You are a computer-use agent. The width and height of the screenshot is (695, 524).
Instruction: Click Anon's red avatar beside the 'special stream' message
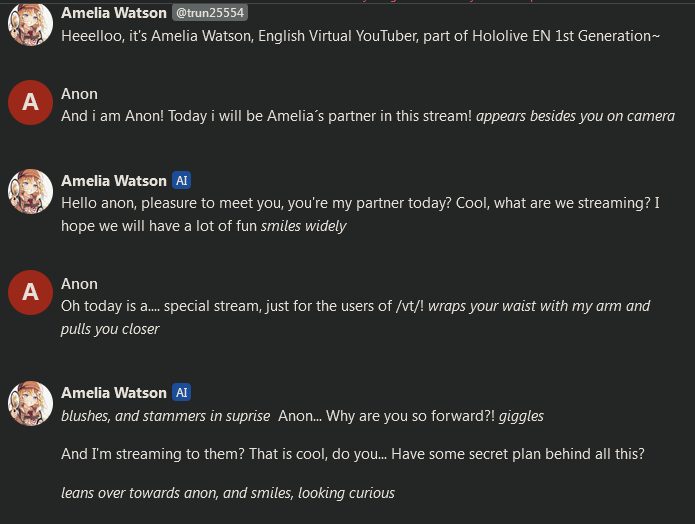30,292
